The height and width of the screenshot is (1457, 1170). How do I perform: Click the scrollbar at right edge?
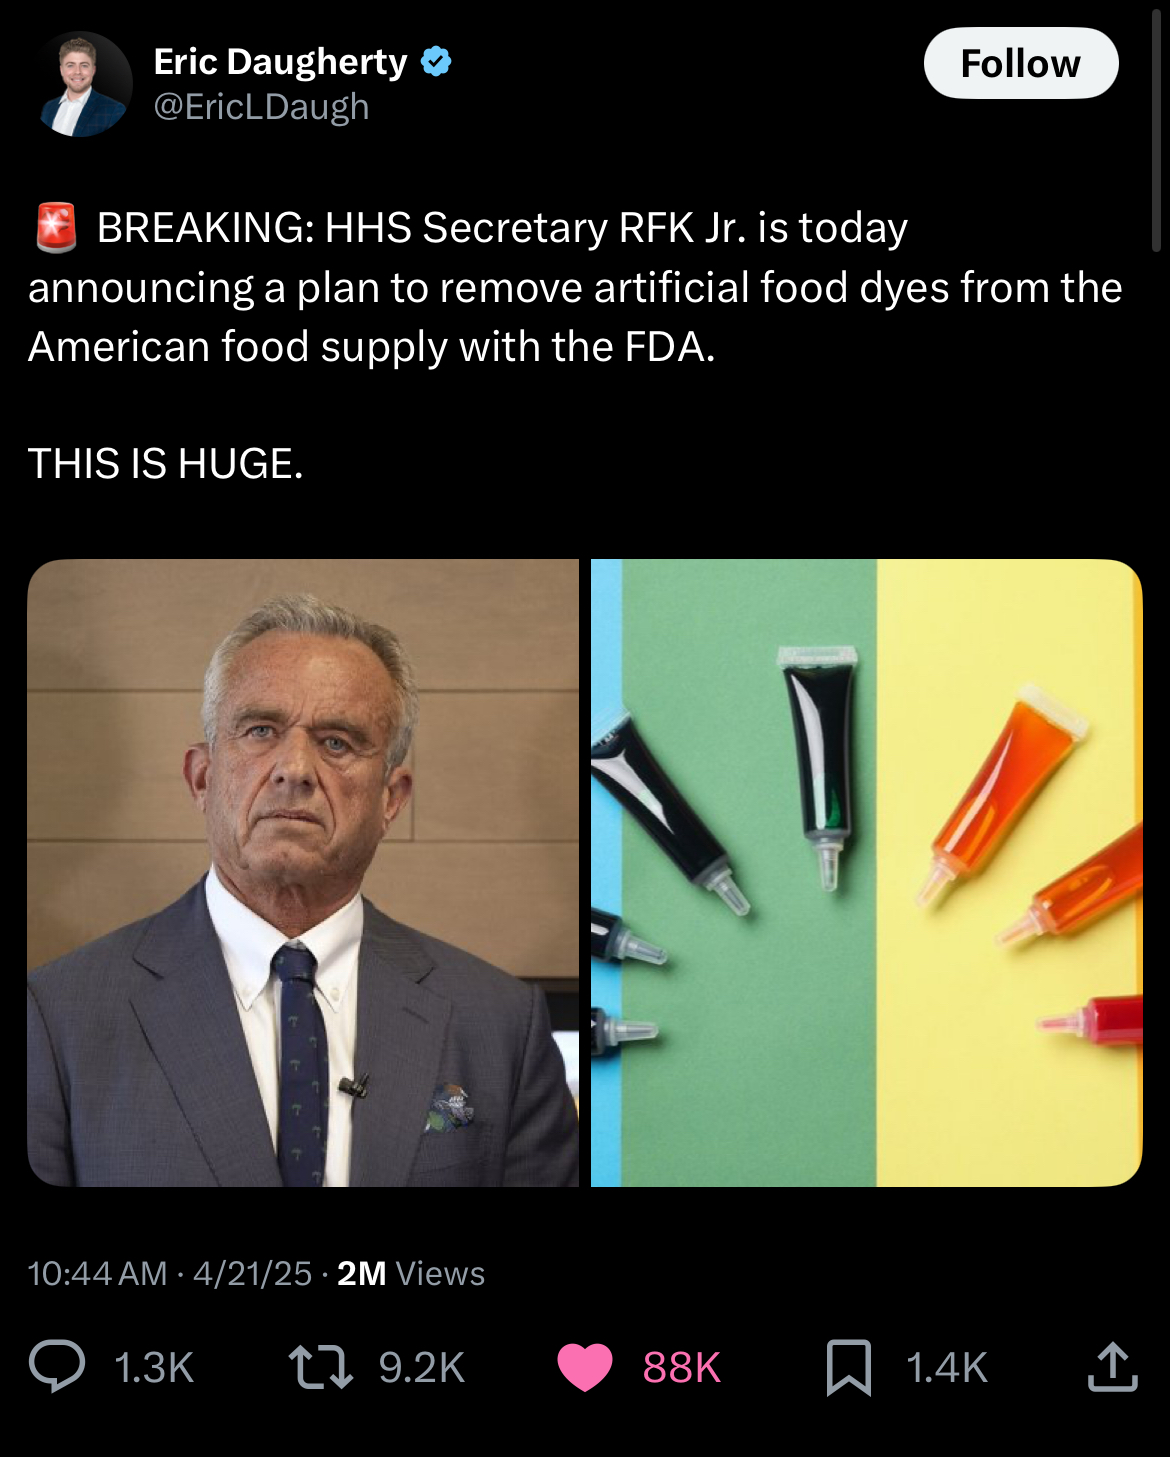pos(1156,130)
